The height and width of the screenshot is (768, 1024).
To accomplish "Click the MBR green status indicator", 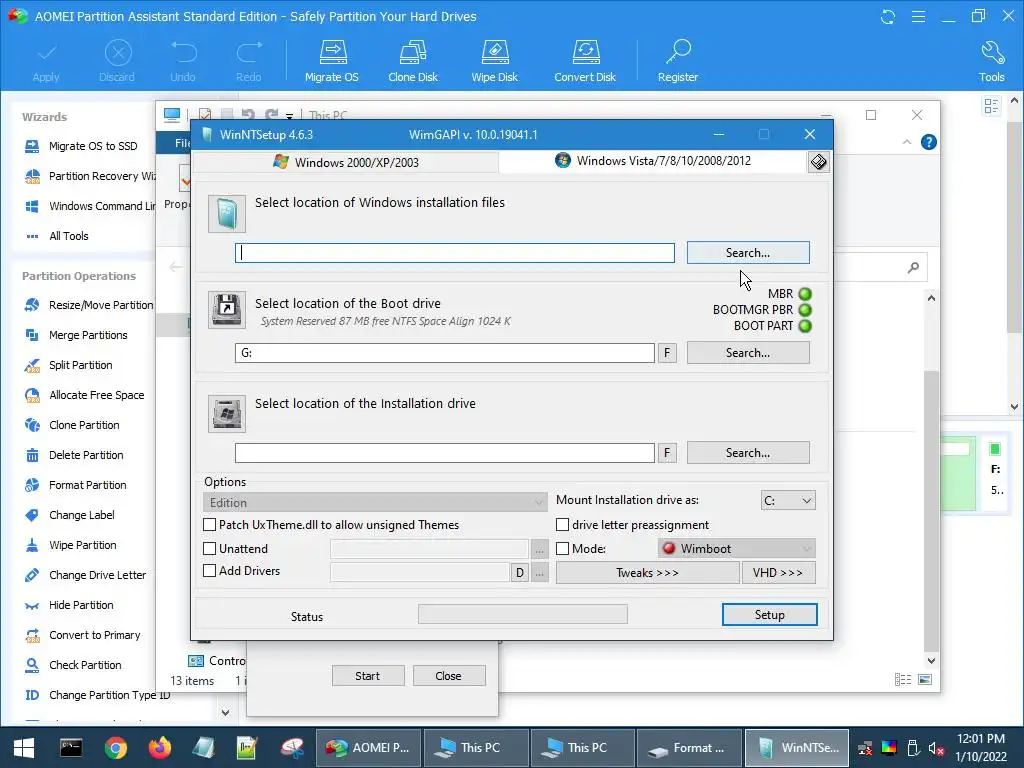I will click(805, 294).
